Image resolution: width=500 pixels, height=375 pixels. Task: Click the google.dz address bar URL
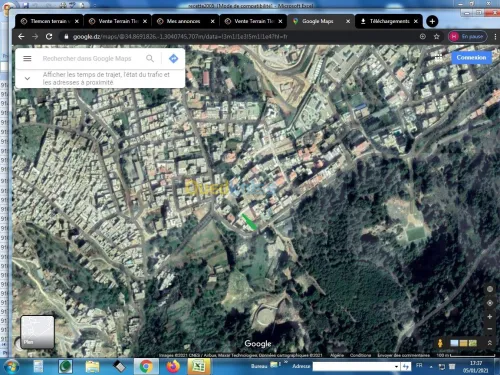tap(180, 37)
